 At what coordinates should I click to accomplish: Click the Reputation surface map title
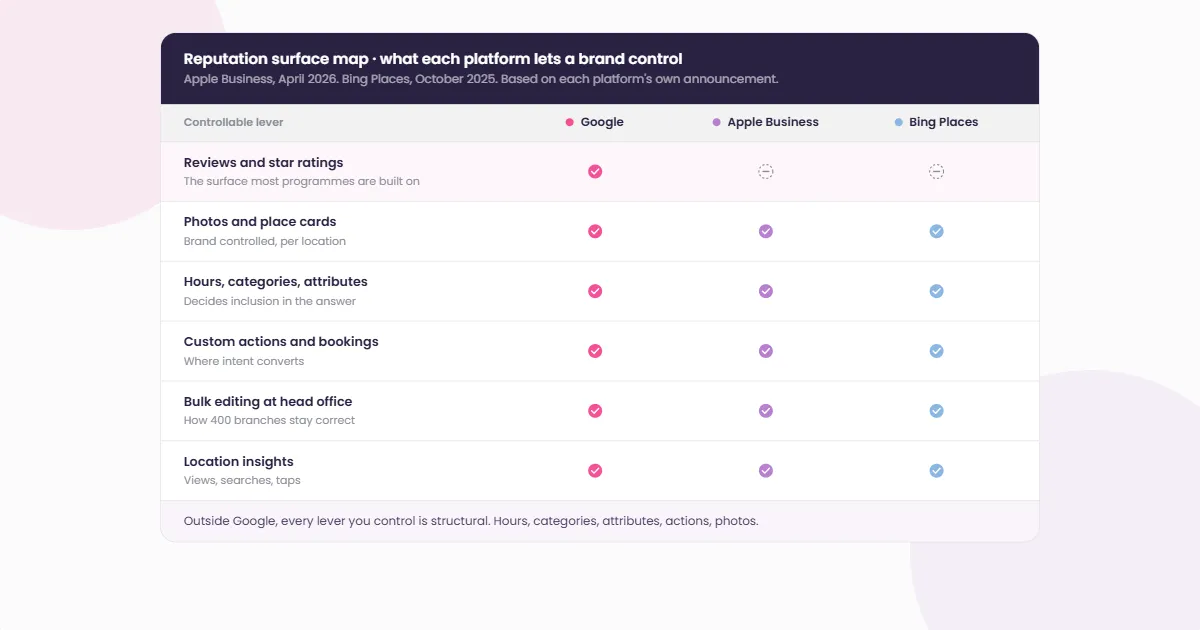(433, 59)
